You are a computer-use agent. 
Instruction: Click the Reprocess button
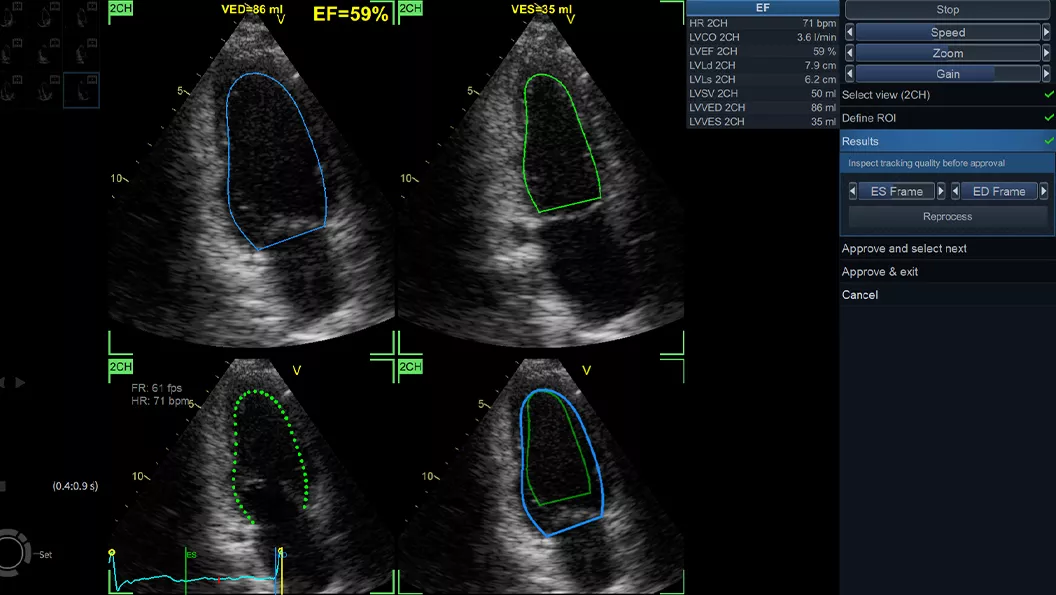(948, 216)
